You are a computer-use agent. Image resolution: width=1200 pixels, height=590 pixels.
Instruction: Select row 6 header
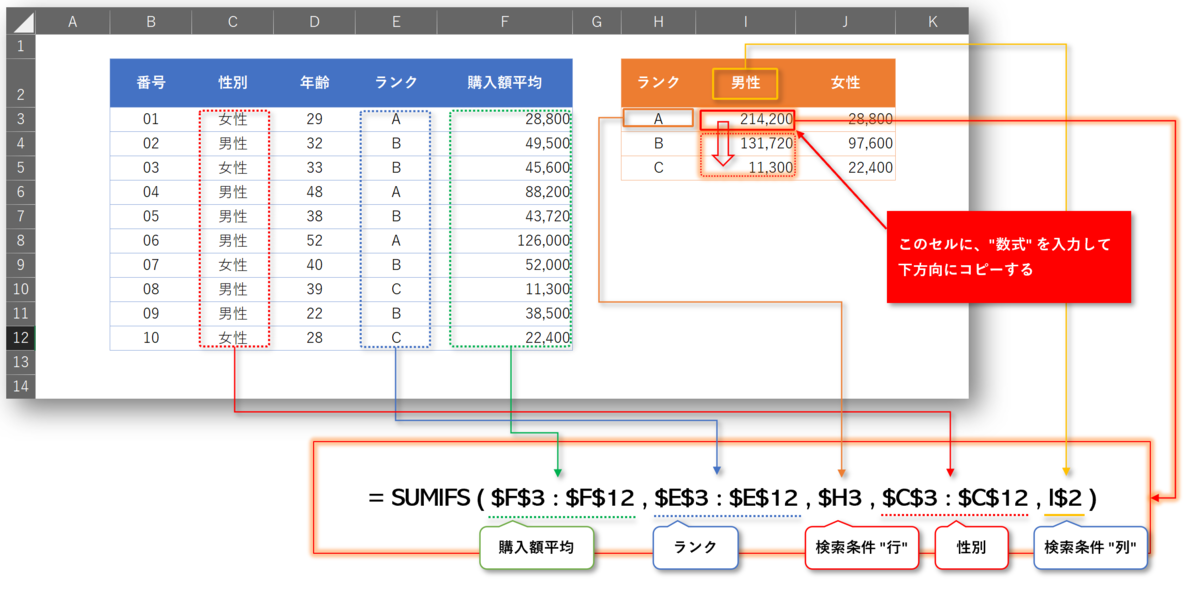click(21, 192)
